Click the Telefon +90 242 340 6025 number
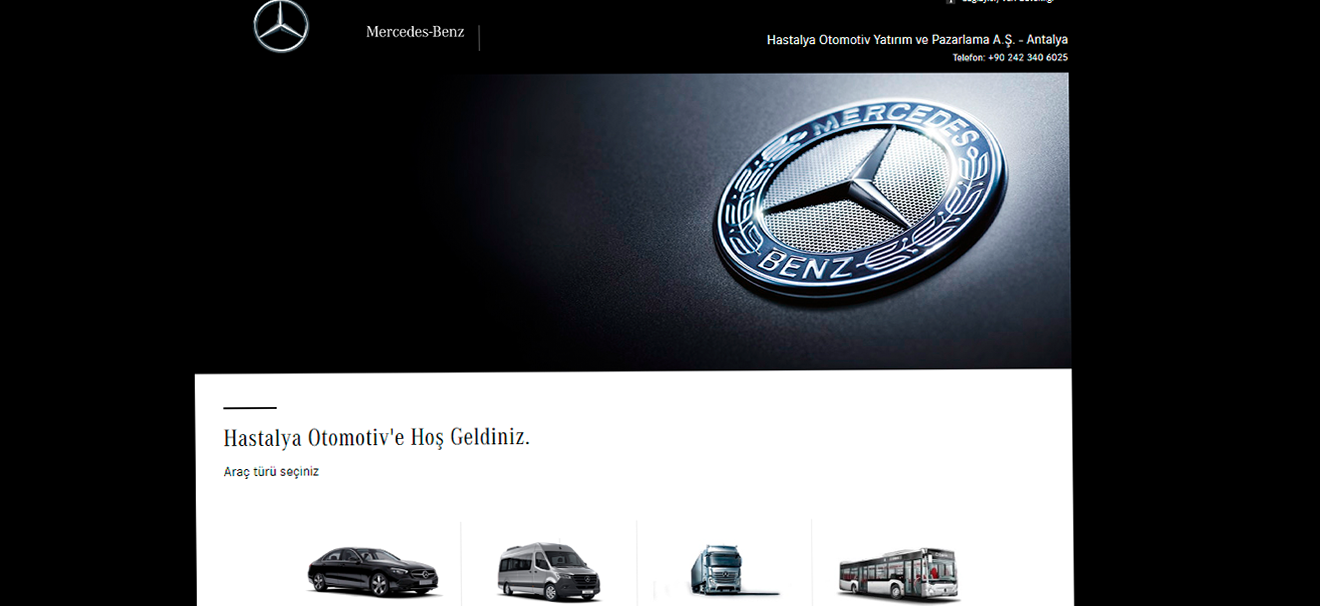The image size is (1320, 606). [1010, 58]
